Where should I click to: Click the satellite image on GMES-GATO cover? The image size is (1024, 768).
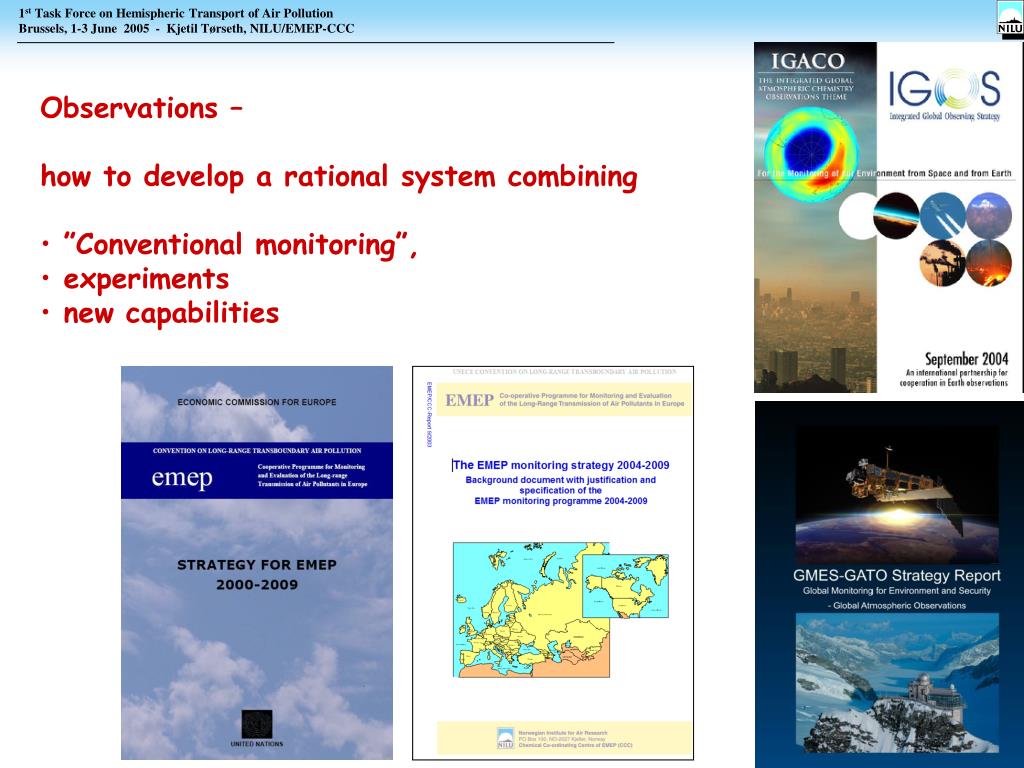897,494
